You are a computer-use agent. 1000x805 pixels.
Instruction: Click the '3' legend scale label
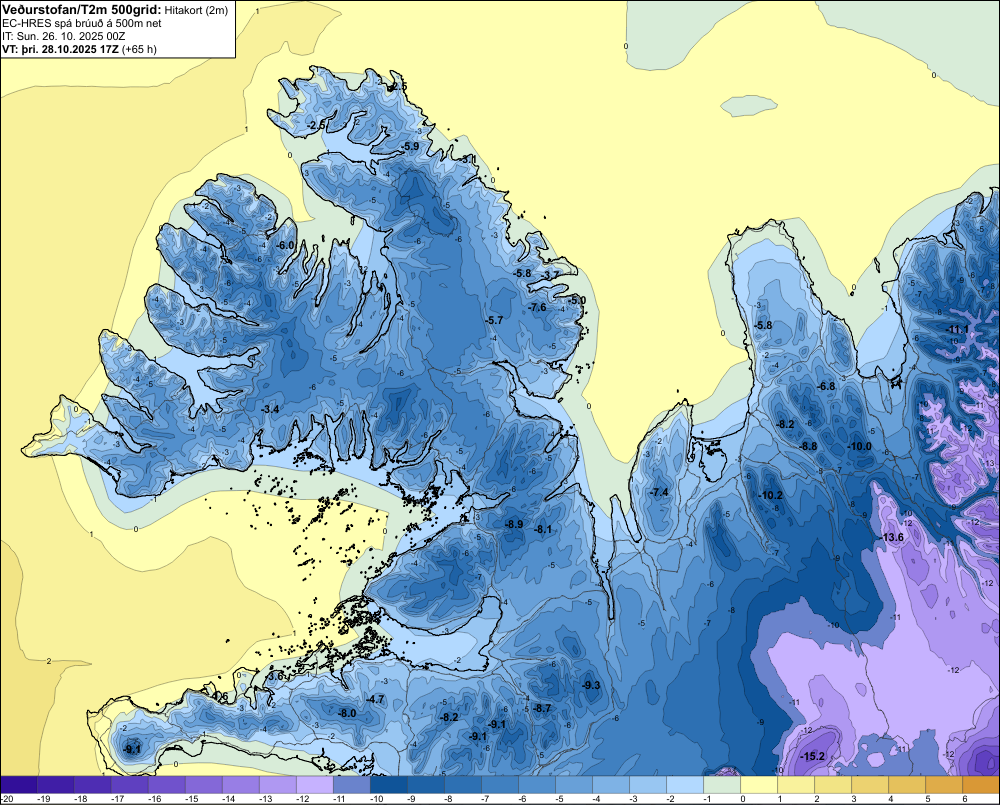[x=853, y=799]
